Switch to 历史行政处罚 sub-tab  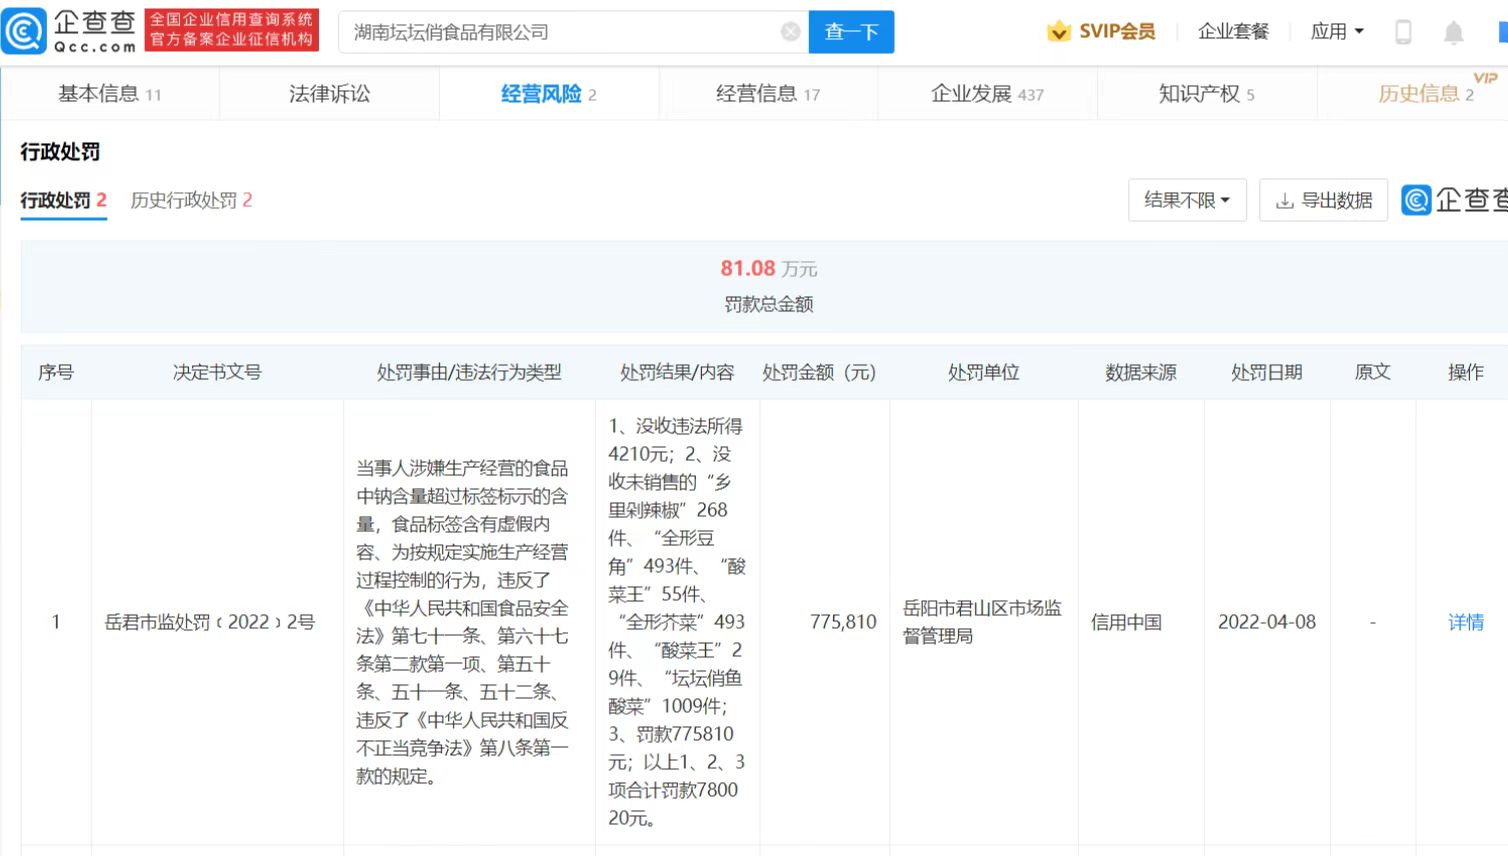[191, 200]
